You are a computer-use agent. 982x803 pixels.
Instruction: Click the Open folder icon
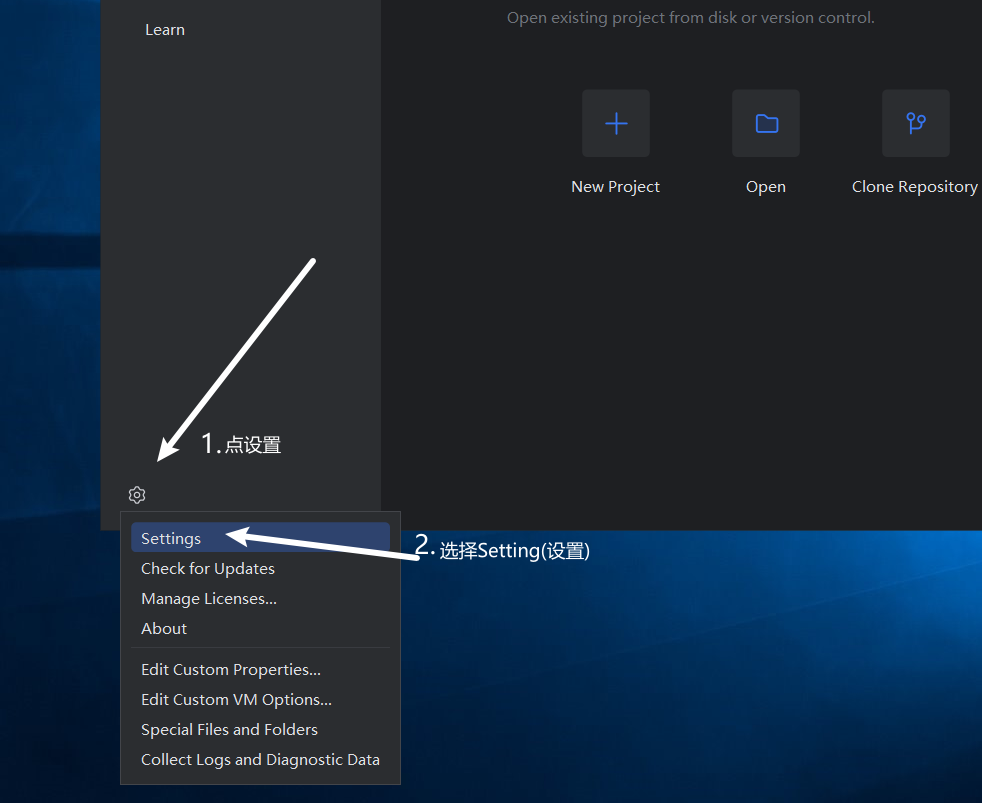(x=766, y=123)
